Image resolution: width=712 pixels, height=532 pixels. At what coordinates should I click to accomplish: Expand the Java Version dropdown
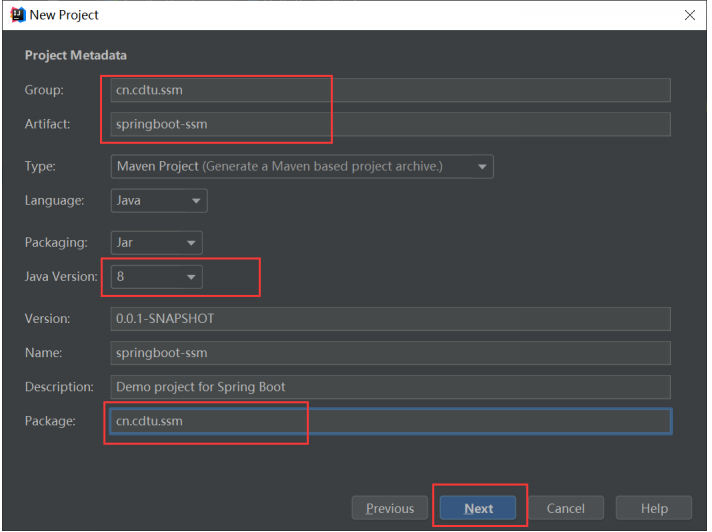[x=157, y=276]
